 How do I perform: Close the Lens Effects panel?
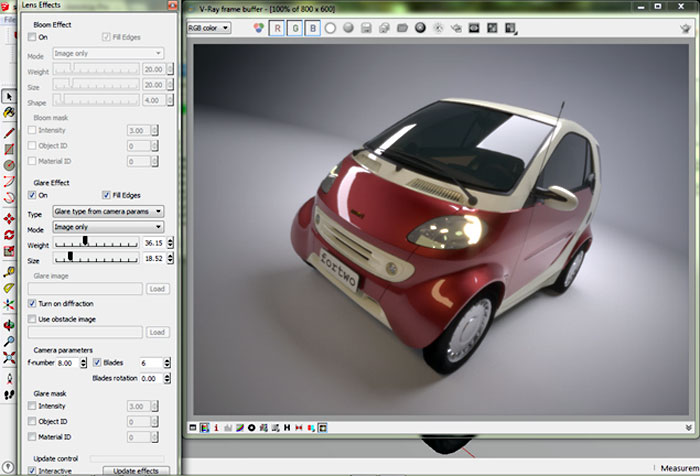pyautogui.click(x=172, y=5)
